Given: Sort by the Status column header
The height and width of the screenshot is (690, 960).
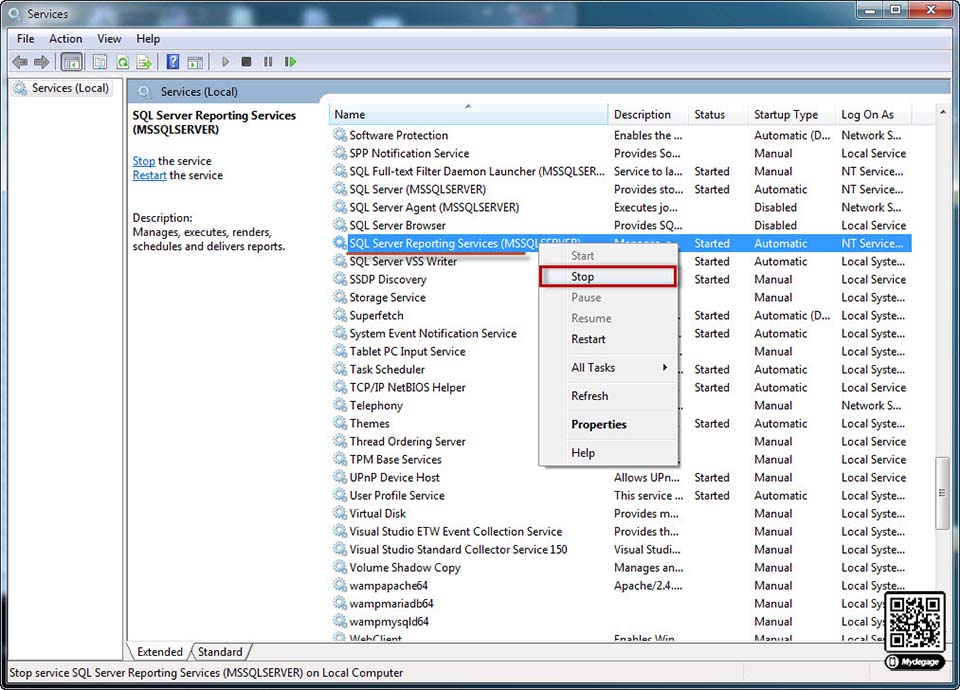Looking at the screenshot, I should [718, 114].
